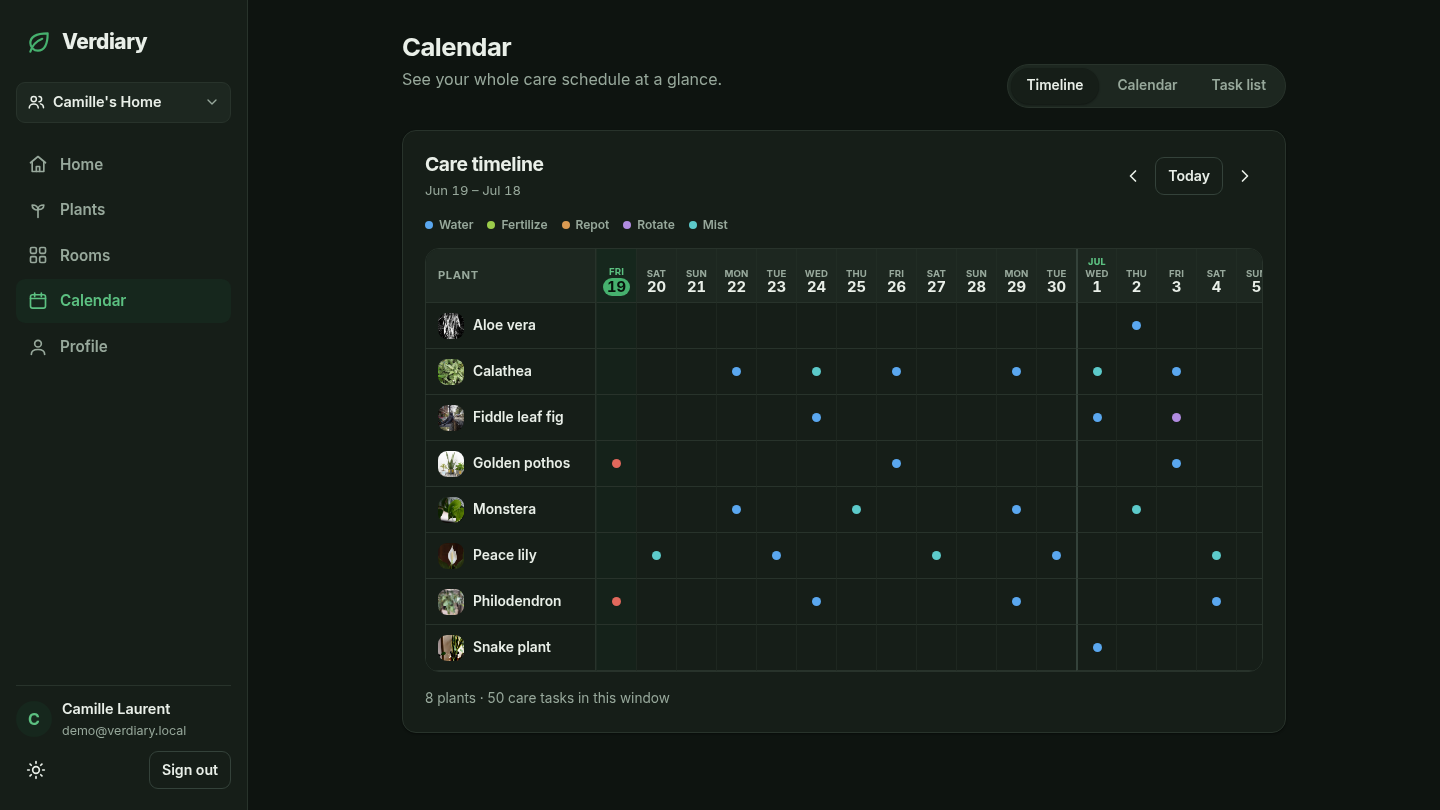Open Peace lily mist task on Sat 20
This screenshot has width=1440, height=810.
tap(656, 555)
